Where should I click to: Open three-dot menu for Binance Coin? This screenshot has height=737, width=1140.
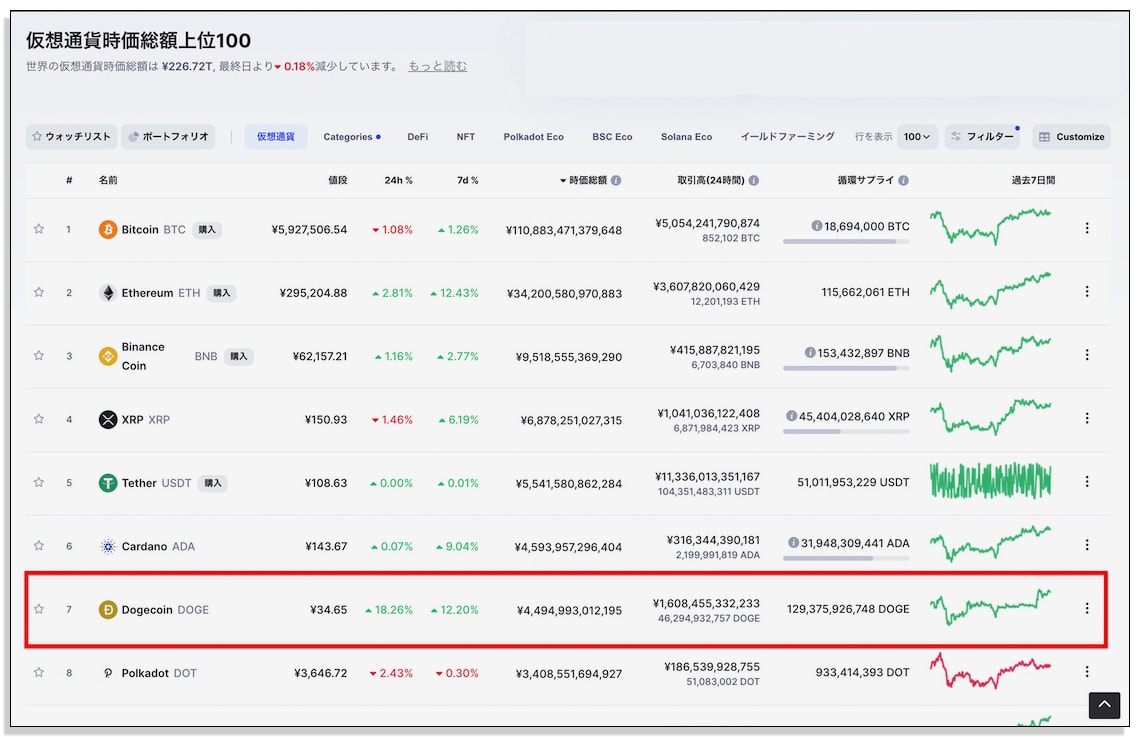(x=1087, y=355)
